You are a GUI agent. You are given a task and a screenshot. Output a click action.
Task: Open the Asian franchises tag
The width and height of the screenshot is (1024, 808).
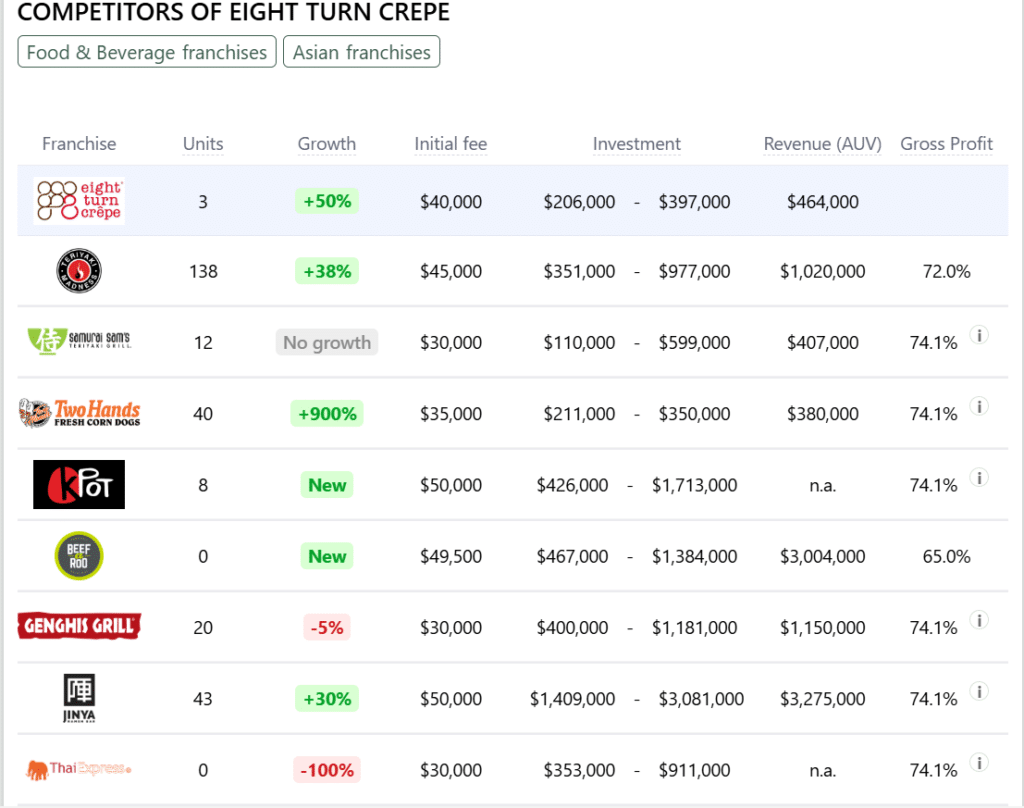point(362,52)
